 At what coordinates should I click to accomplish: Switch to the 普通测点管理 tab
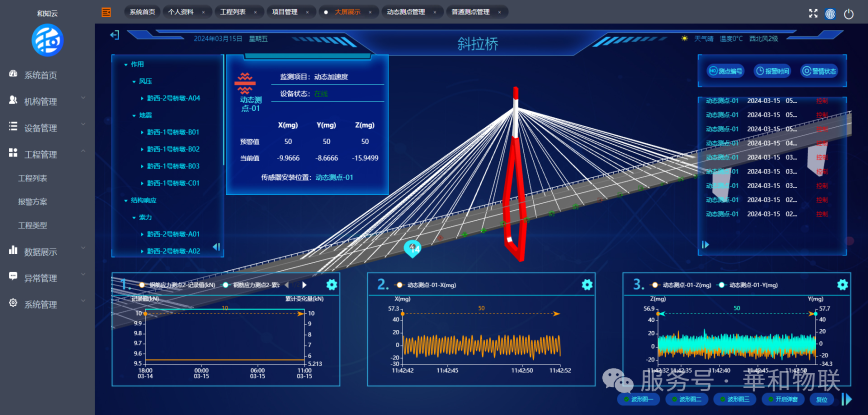coord(477,12)
